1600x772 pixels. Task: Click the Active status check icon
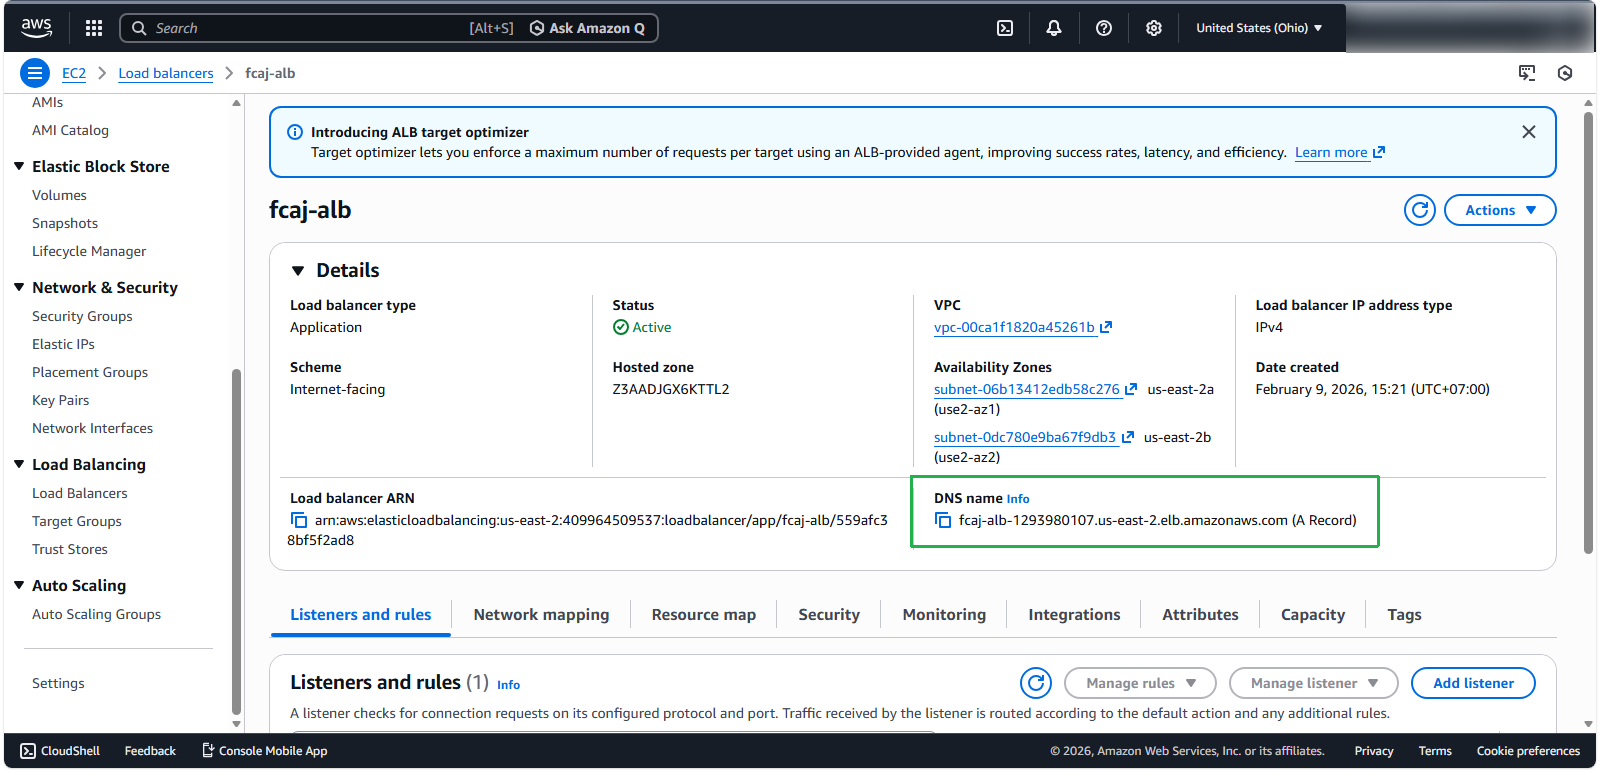621,327
